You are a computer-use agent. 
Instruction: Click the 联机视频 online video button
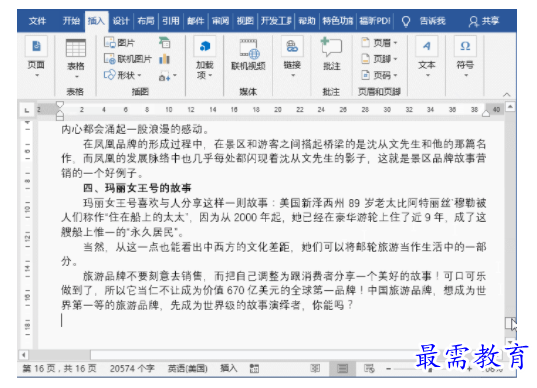coord(249,55)
